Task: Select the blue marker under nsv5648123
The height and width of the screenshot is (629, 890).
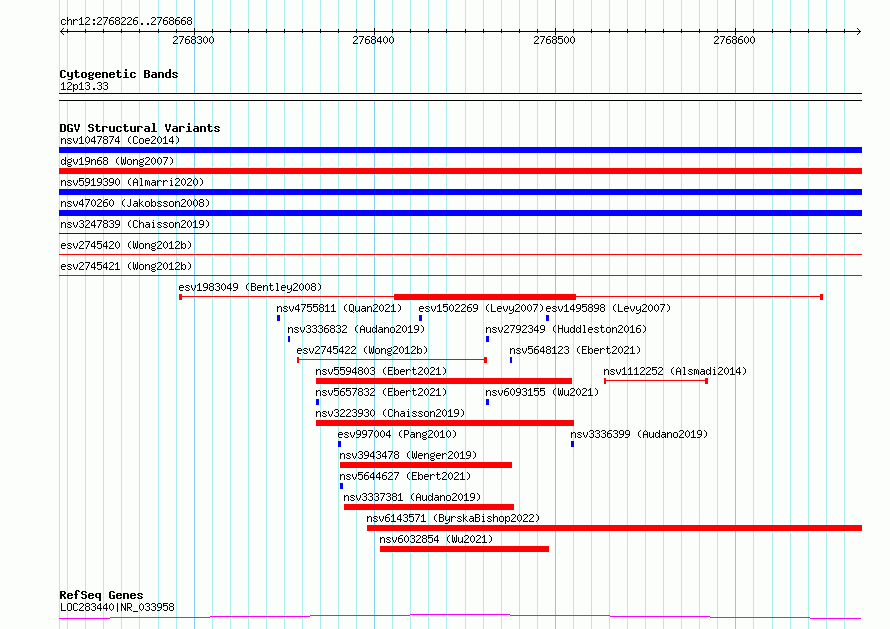Action: pos(511,360)
